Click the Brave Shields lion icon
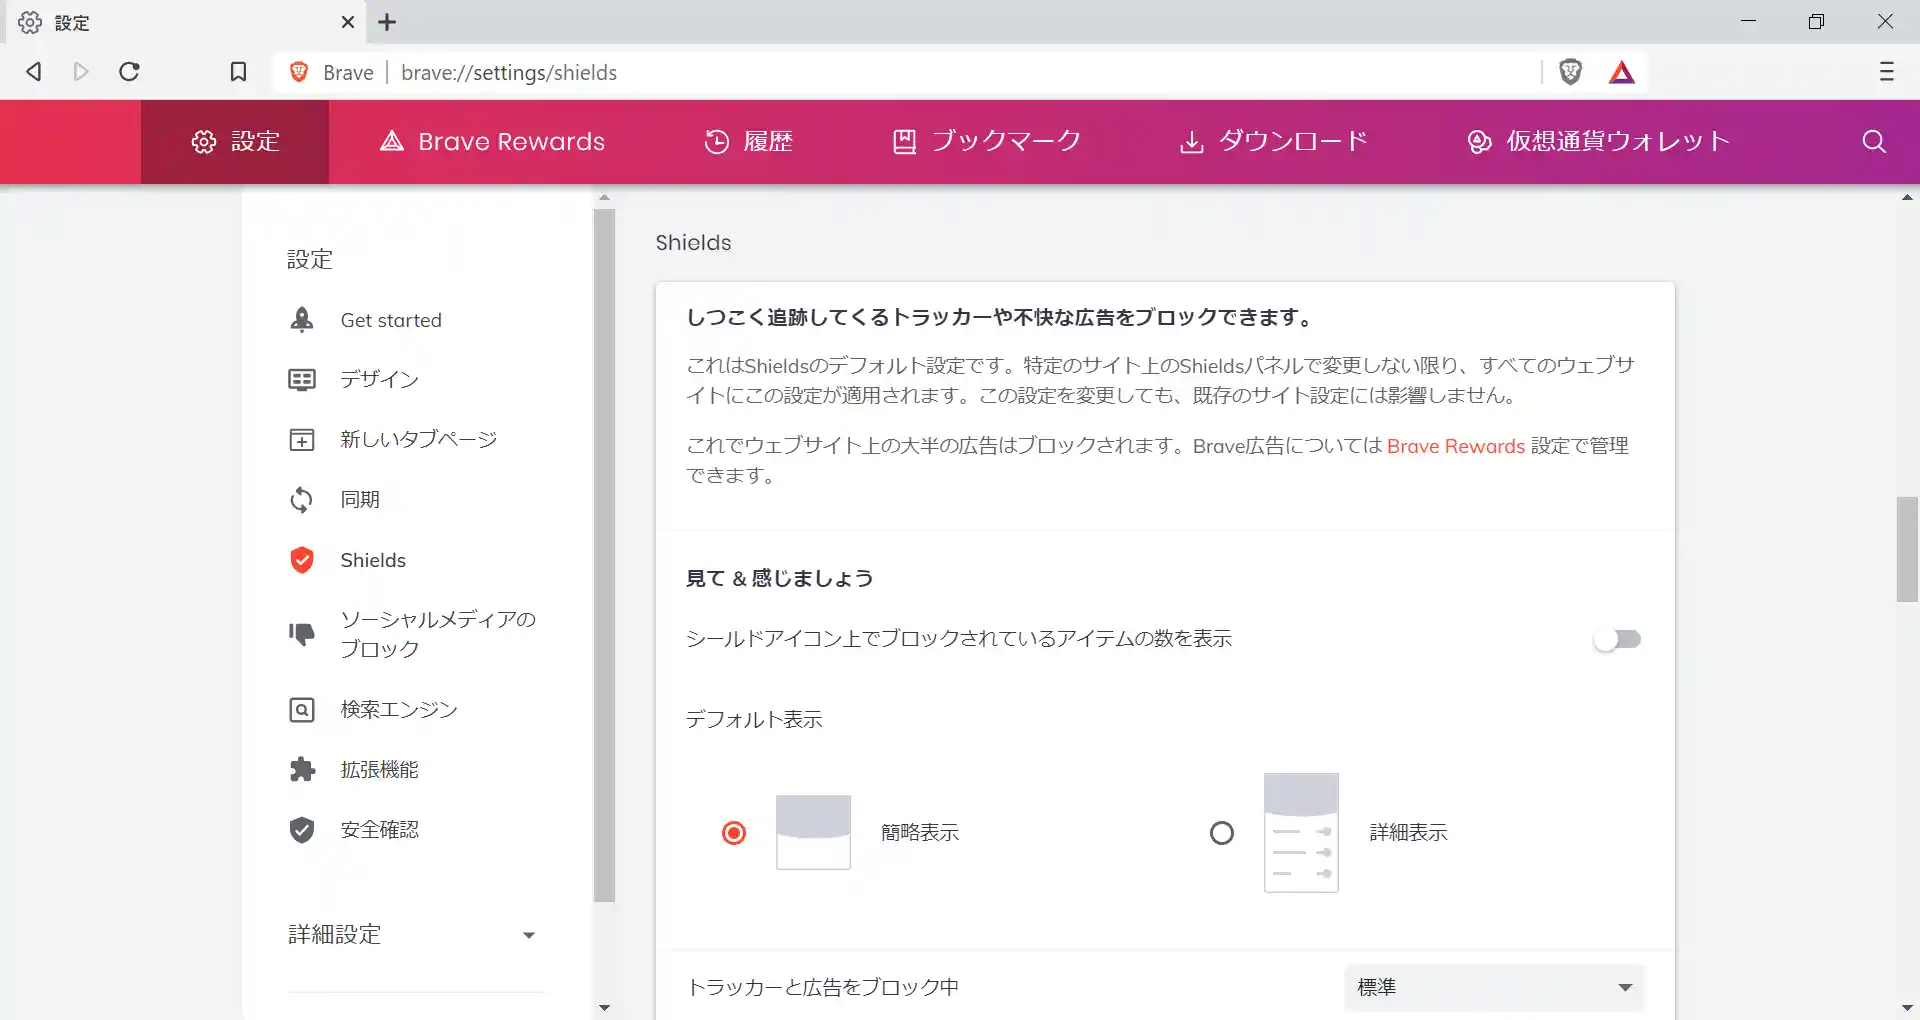Viewport: 1920px width, 1020px height. pos(1570,72)
